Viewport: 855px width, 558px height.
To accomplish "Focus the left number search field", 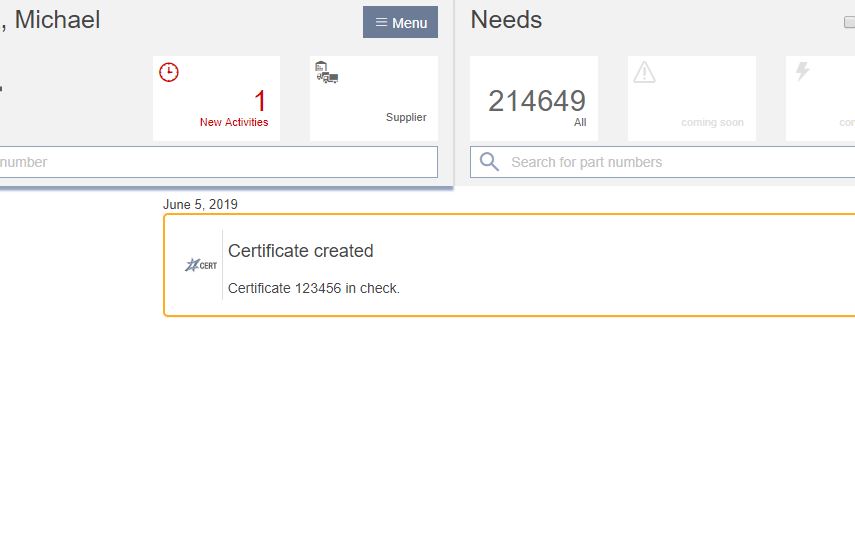I will click(218, 162).
